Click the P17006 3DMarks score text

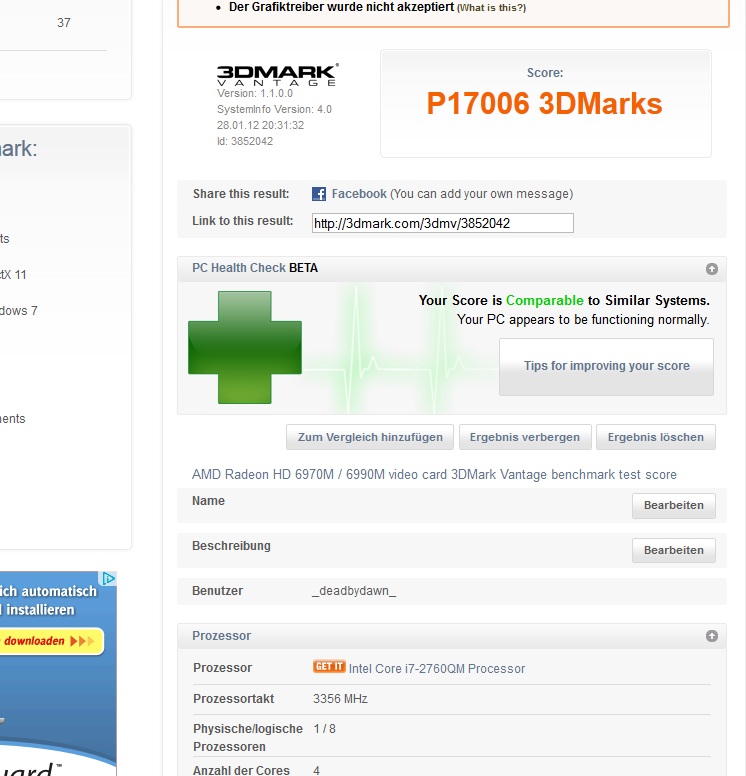click(x=545, y=103)
